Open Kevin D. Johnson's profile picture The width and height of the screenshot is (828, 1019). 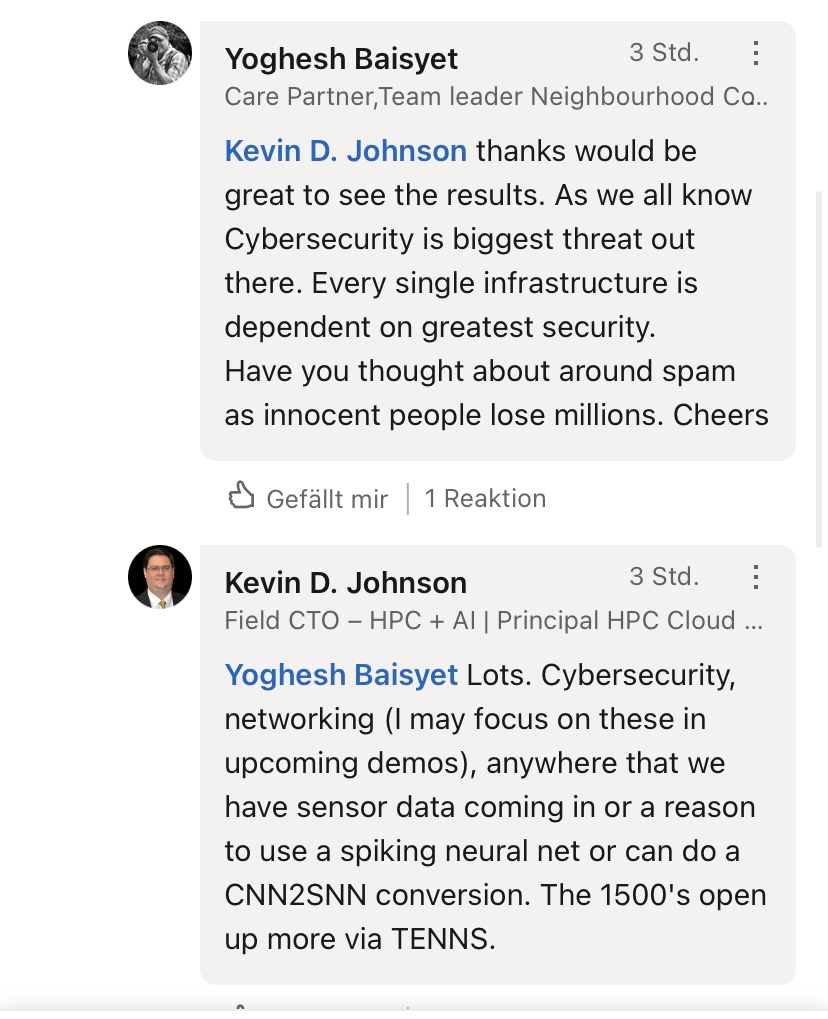pos(160,577)
